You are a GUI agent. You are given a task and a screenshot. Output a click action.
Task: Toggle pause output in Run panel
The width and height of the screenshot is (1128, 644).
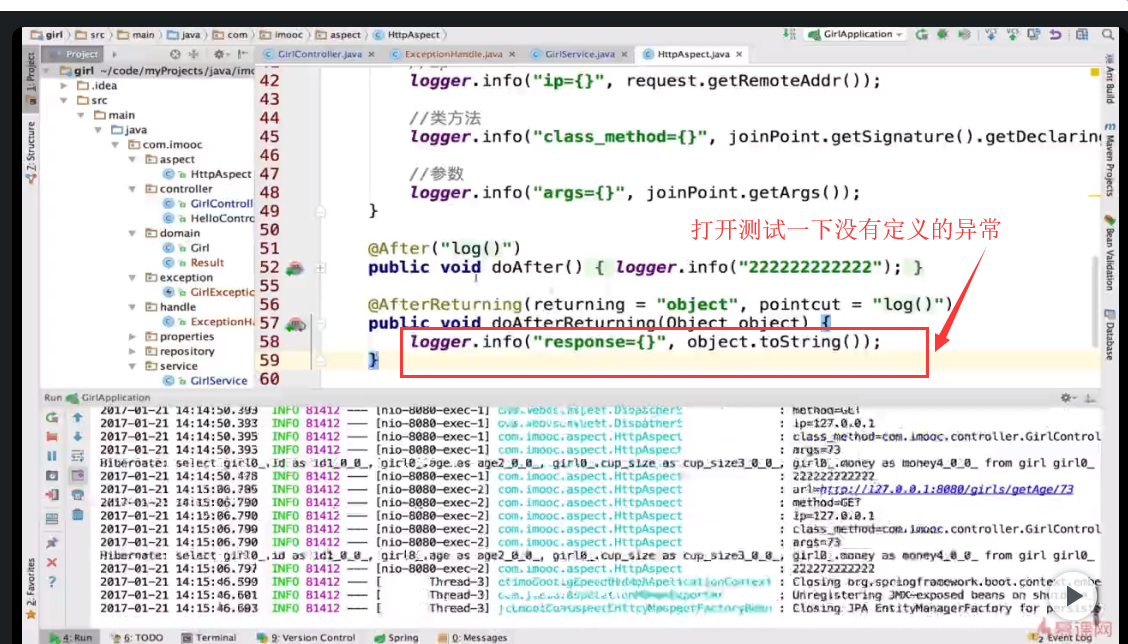(52, 456)
